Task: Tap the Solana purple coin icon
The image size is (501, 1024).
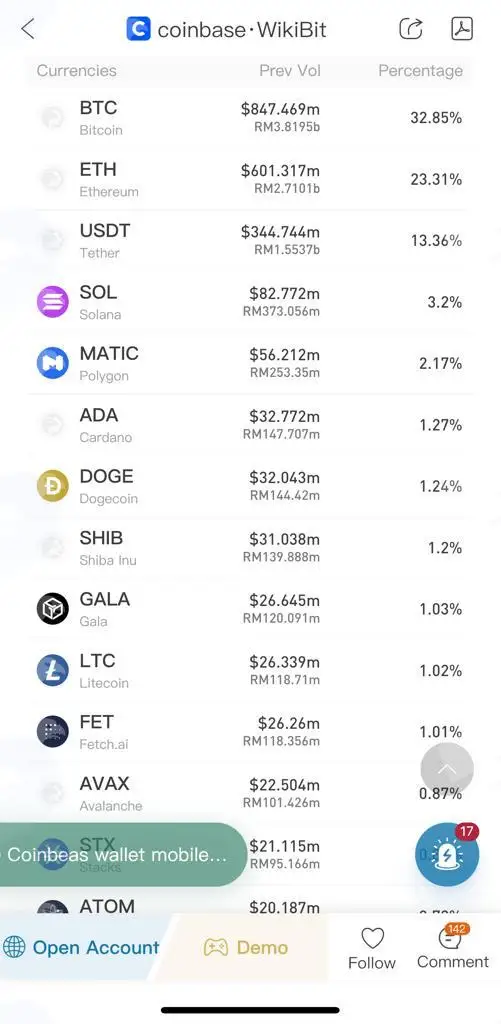Action: [x=52, y=302]
